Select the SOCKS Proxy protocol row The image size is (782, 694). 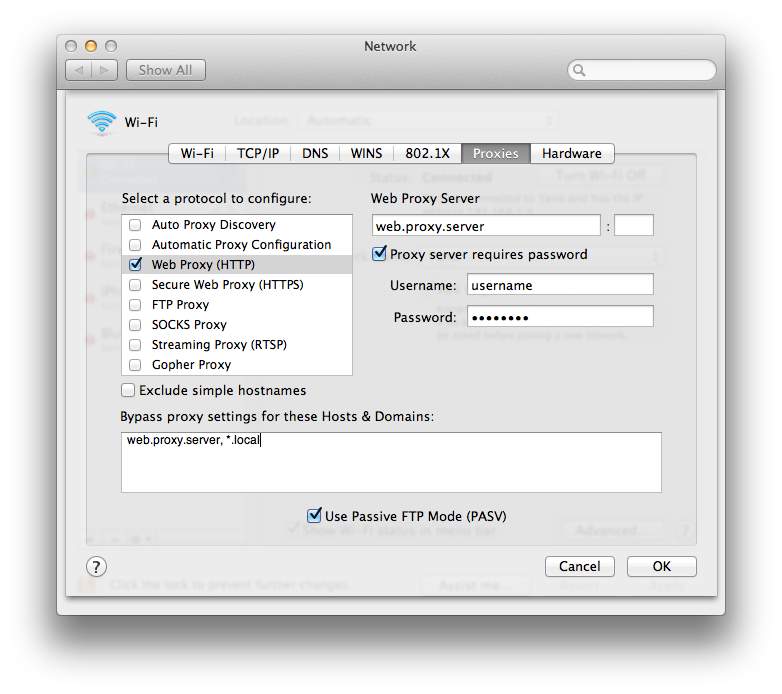point(237,325)
